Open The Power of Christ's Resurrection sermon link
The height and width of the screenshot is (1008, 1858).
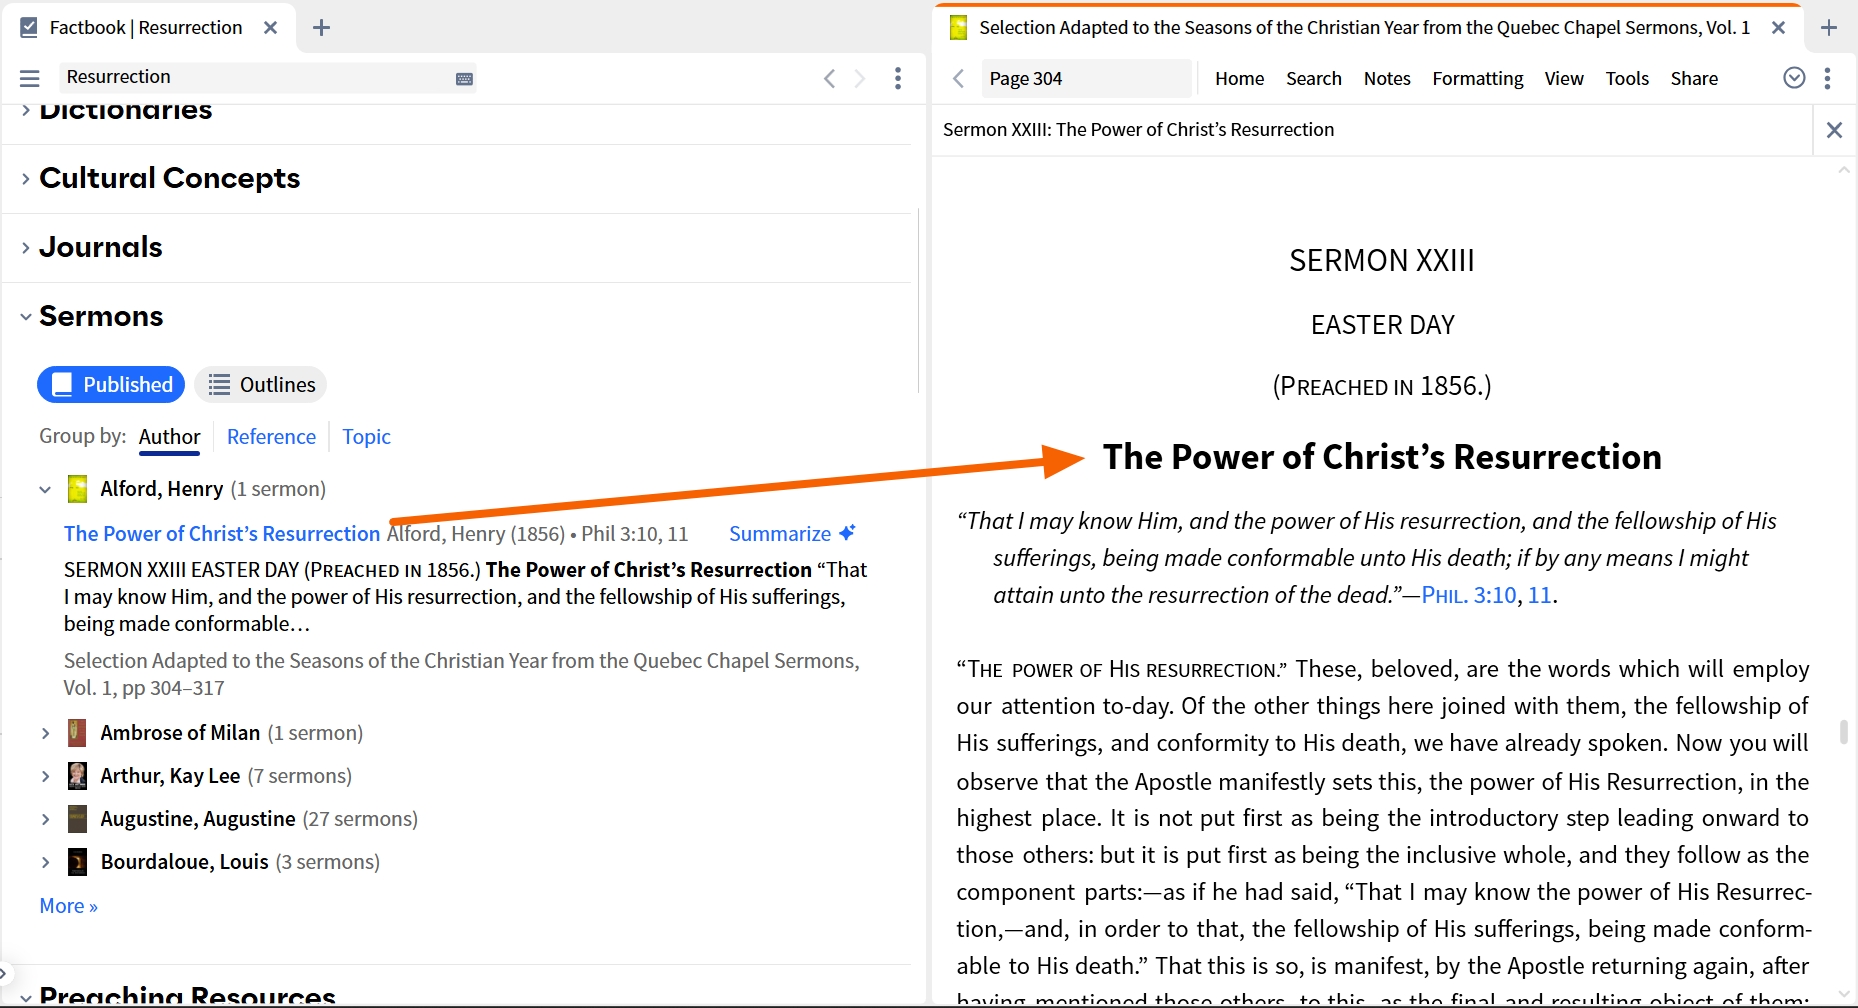(x=222, y=534)
